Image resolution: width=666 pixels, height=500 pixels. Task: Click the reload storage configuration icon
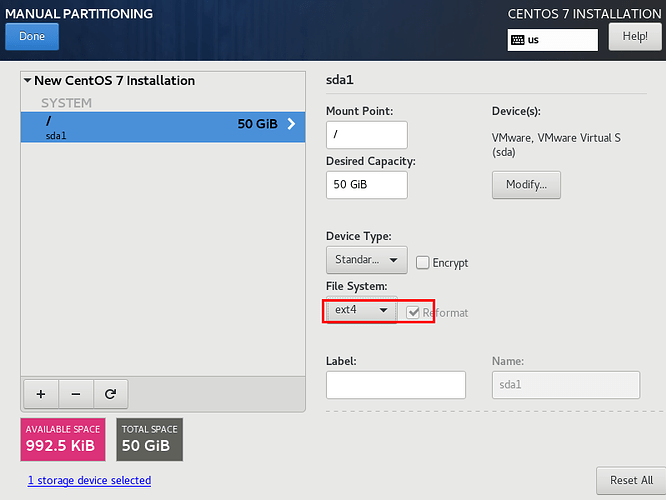110,394
